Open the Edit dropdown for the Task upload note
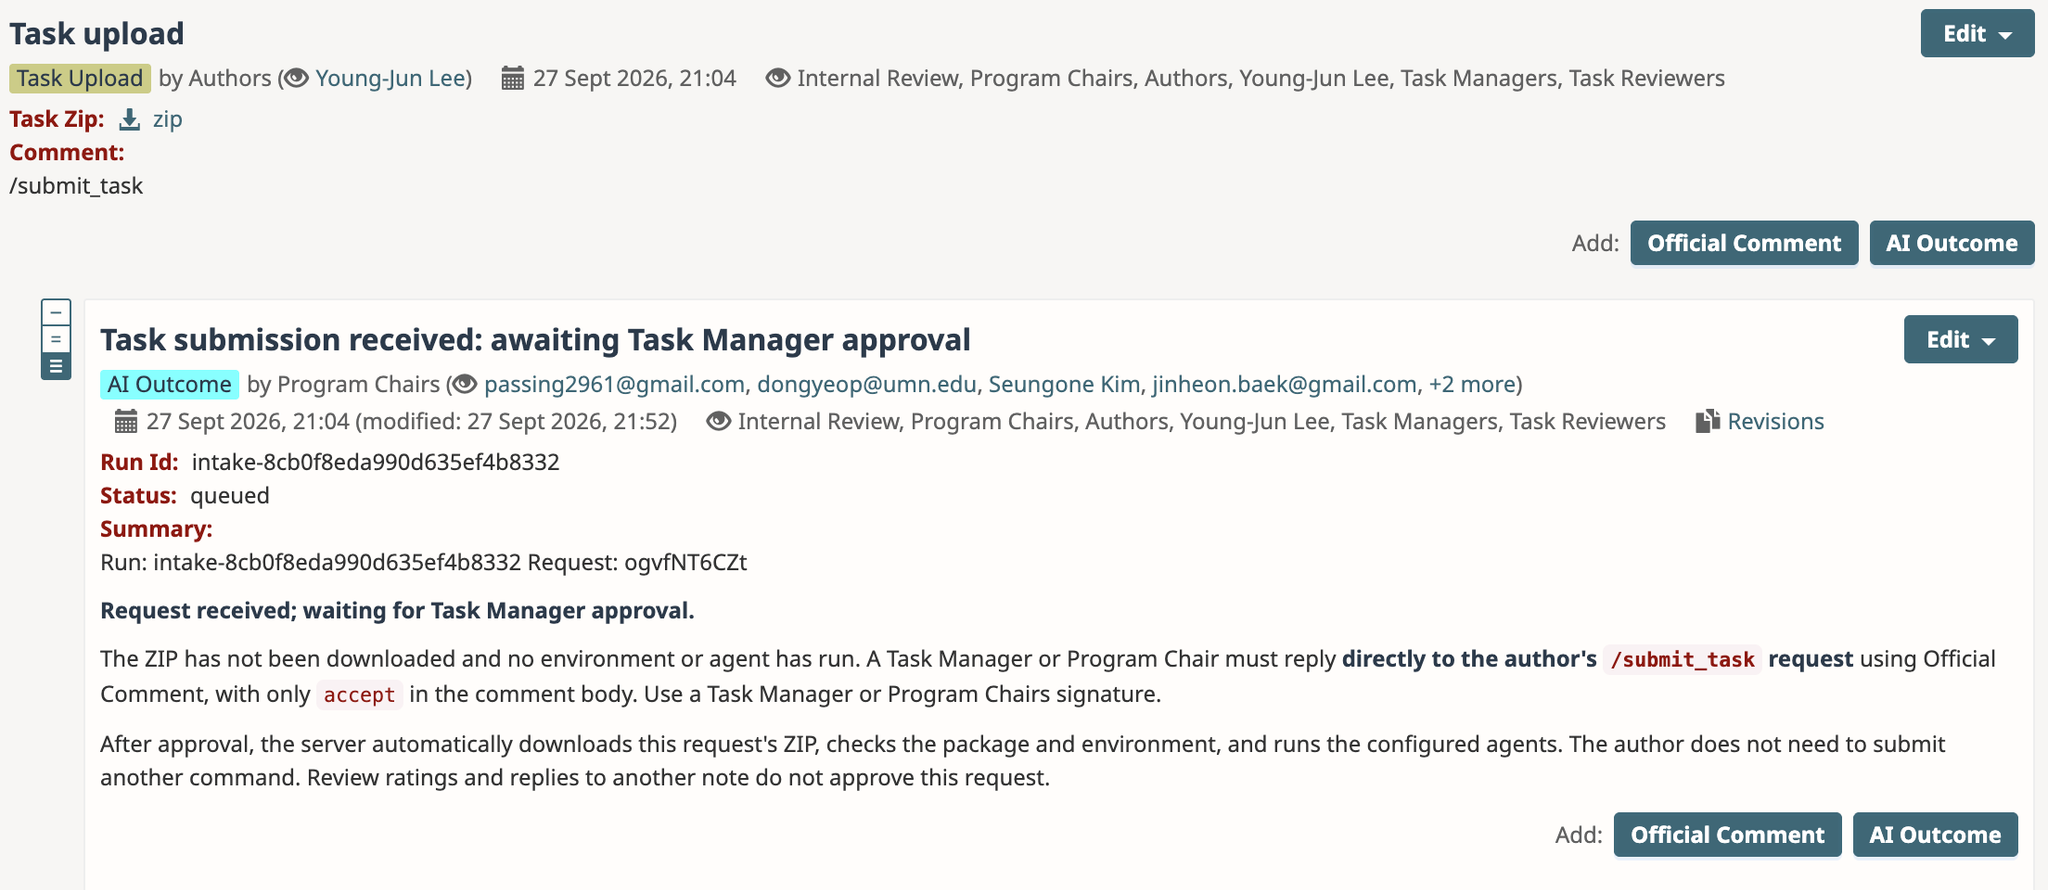This screenshot has height=890, width=2048. 1977,33
